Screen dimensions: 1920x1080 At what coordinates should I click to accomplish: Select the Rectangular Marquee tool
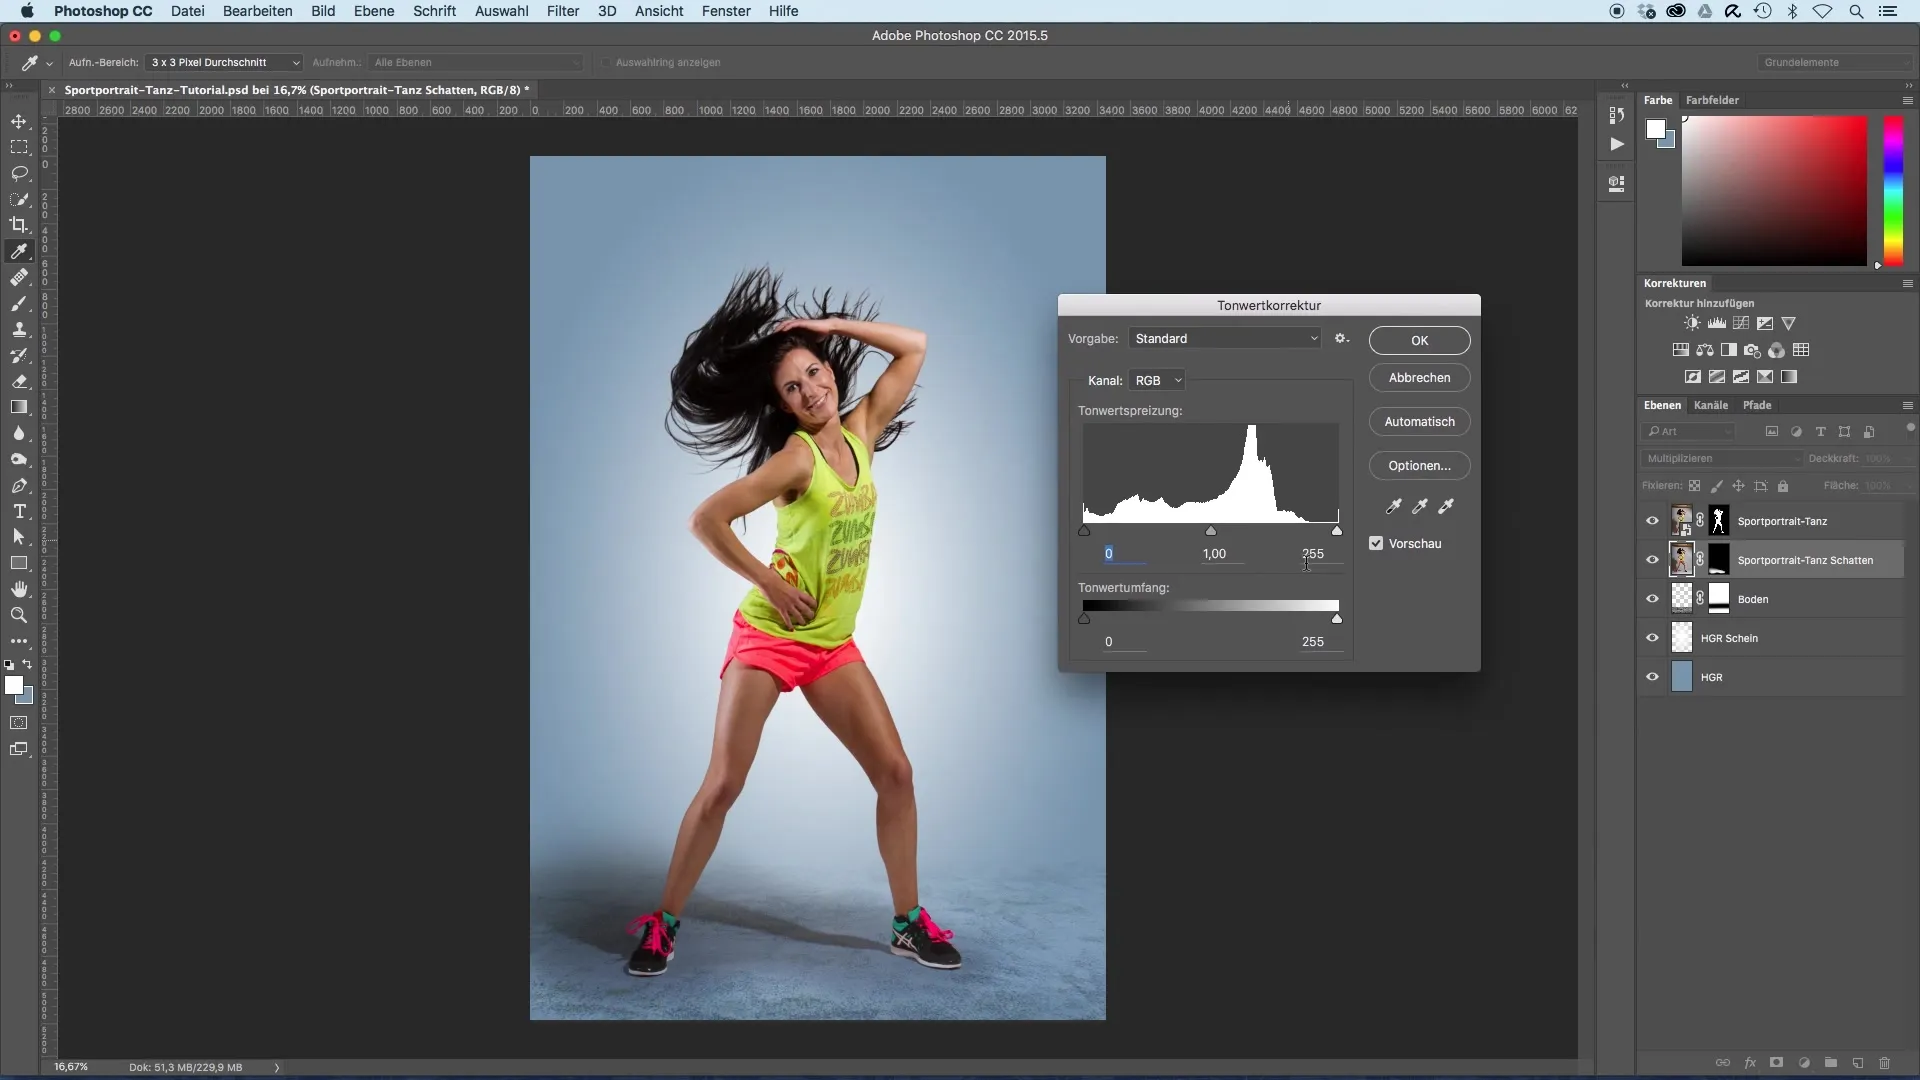19,147
